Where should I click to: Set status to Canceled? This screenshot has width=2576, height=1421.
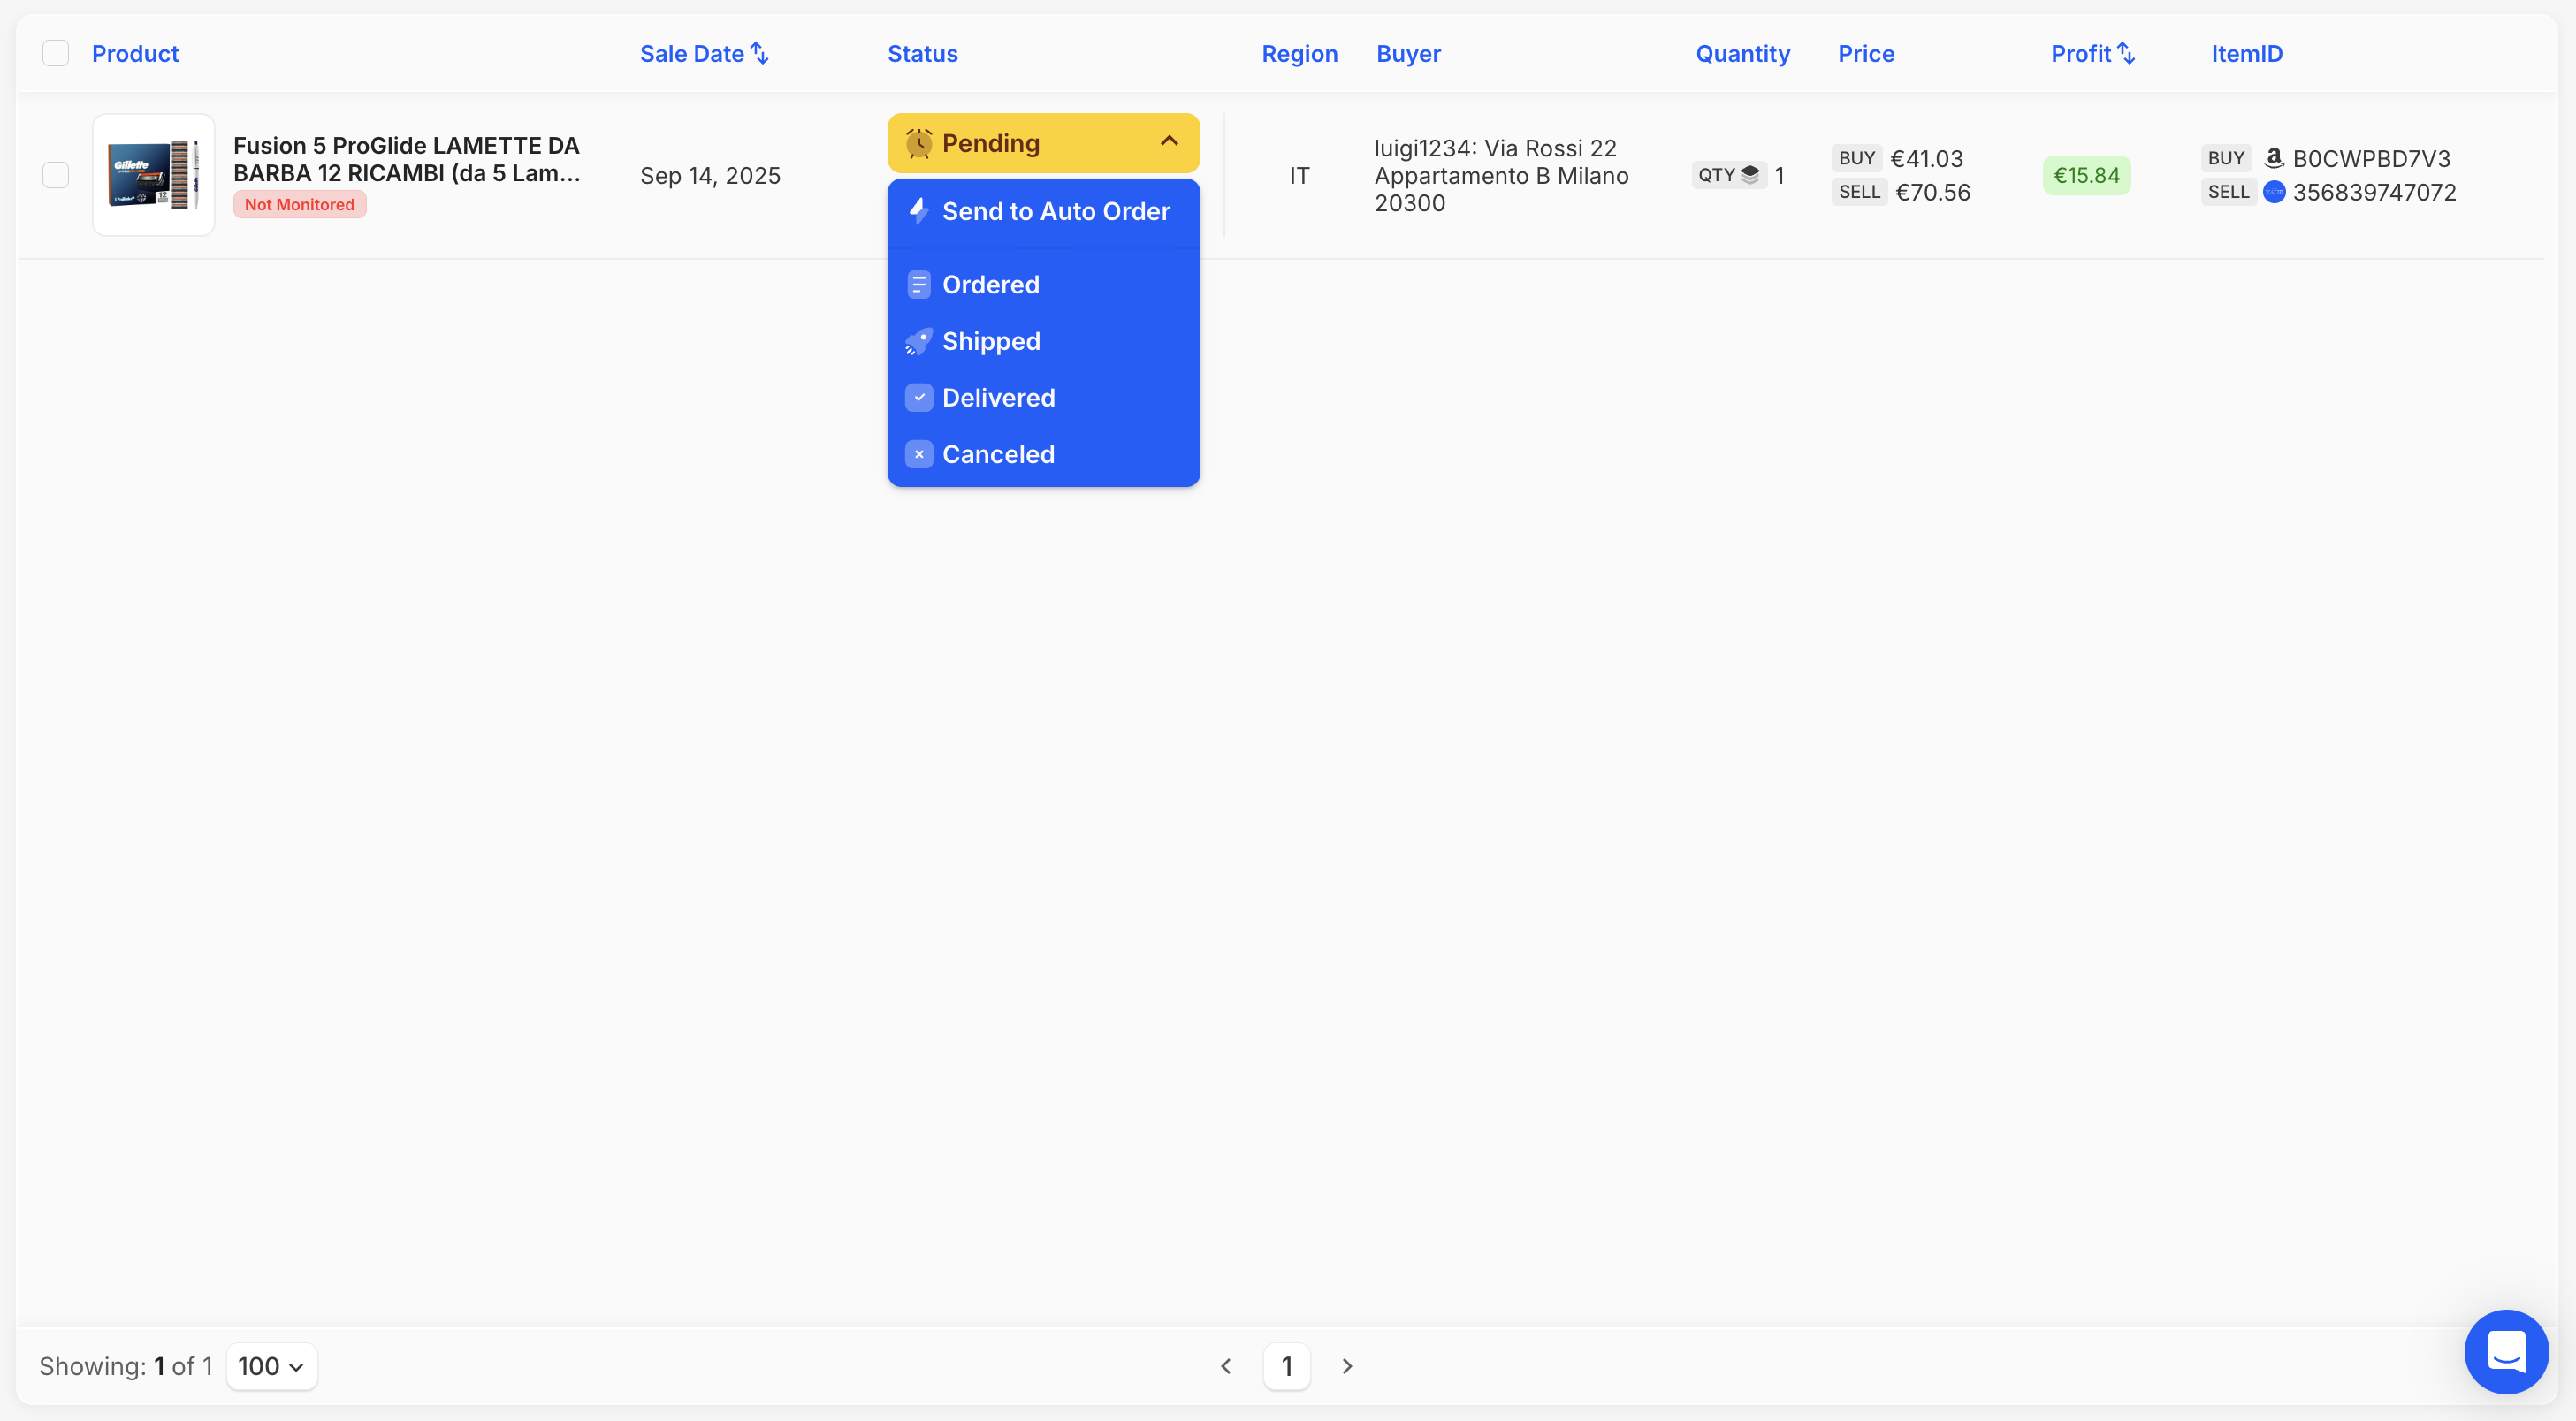[1043, 454]
